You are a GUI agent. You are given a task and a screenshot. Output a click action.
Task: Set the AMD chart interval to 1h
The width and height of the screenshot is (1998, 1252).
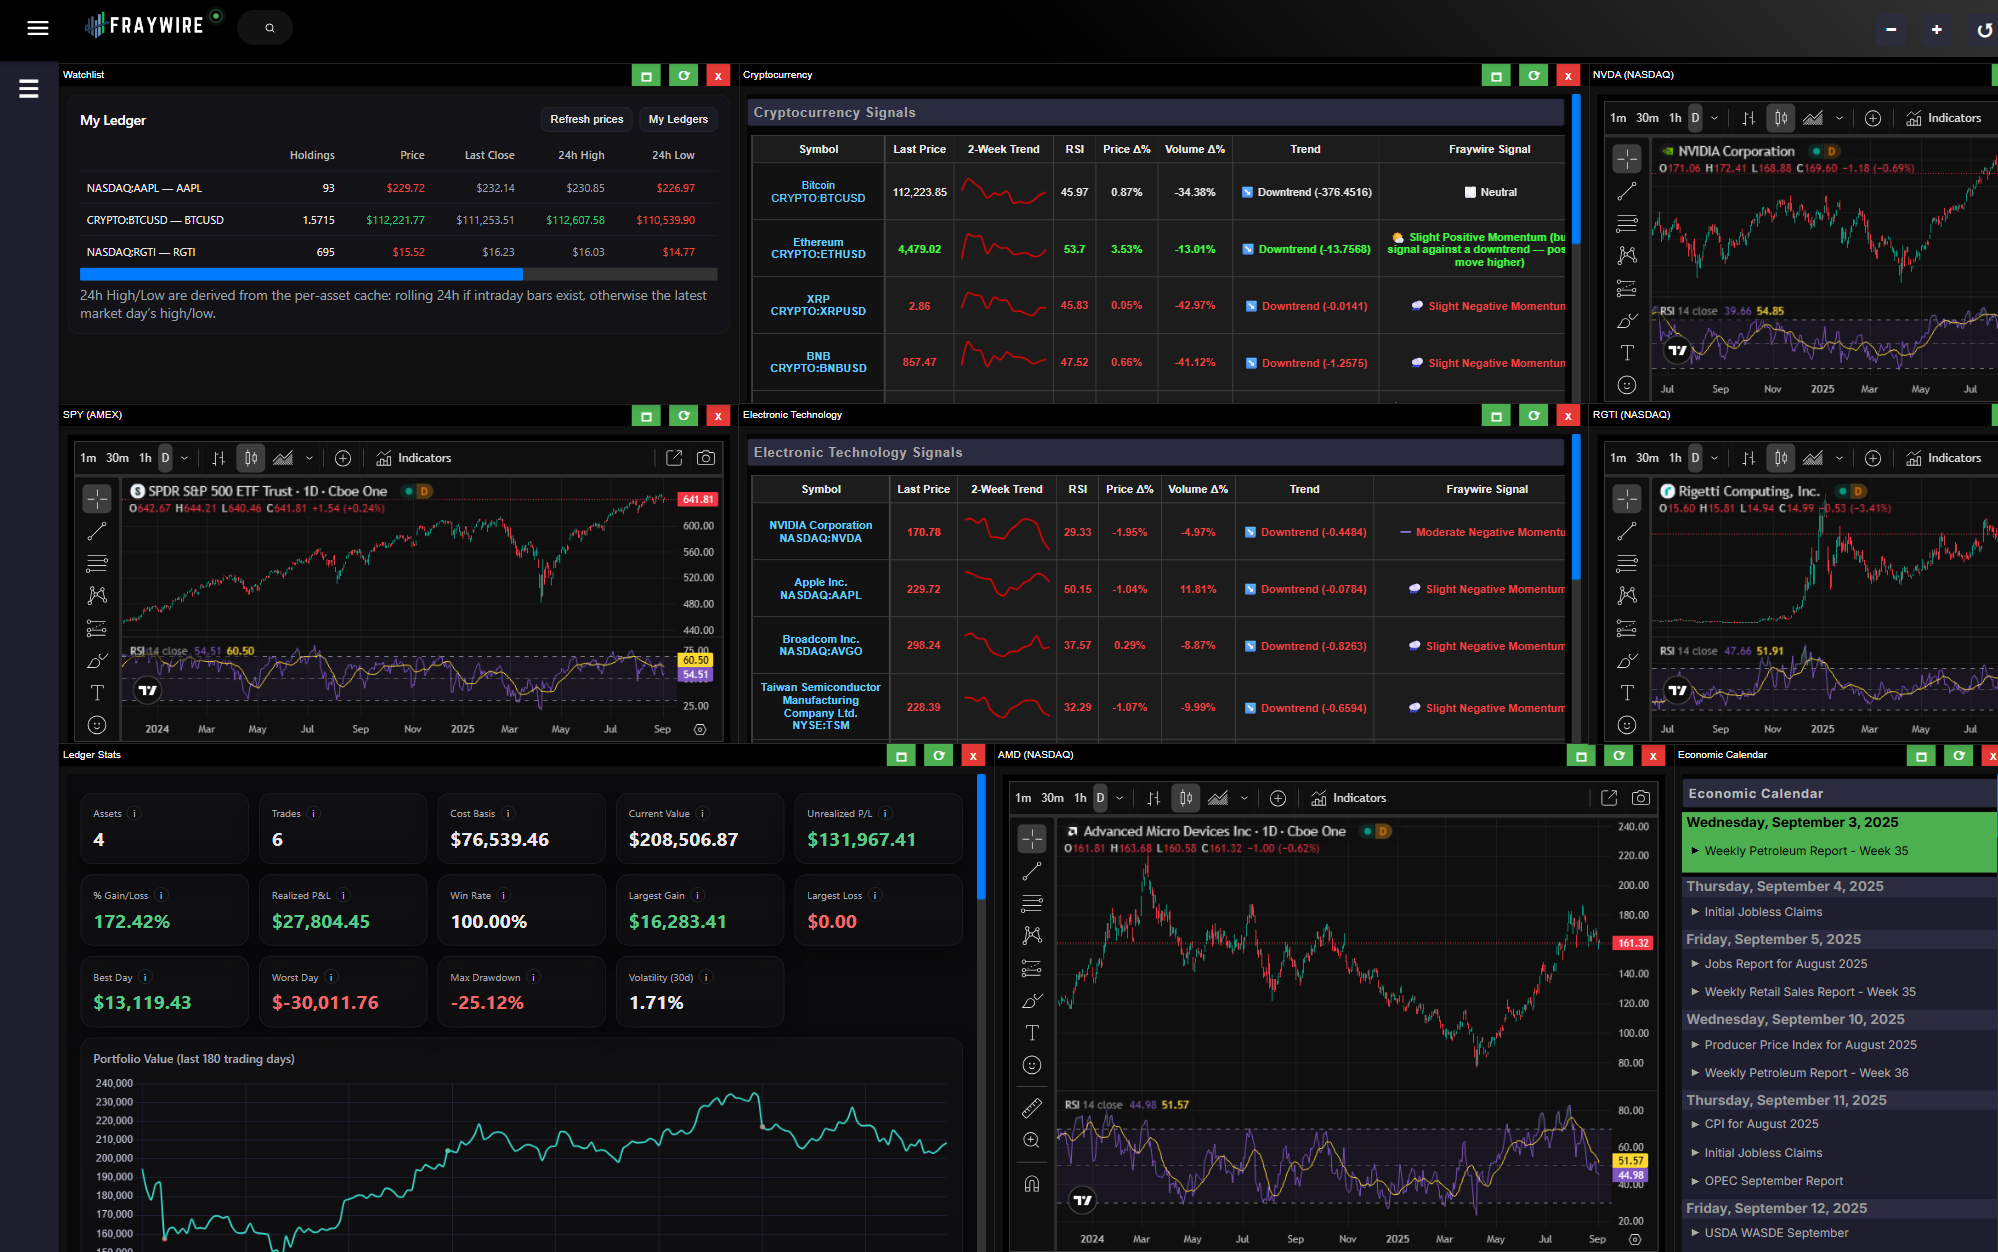coord(1080,798)
